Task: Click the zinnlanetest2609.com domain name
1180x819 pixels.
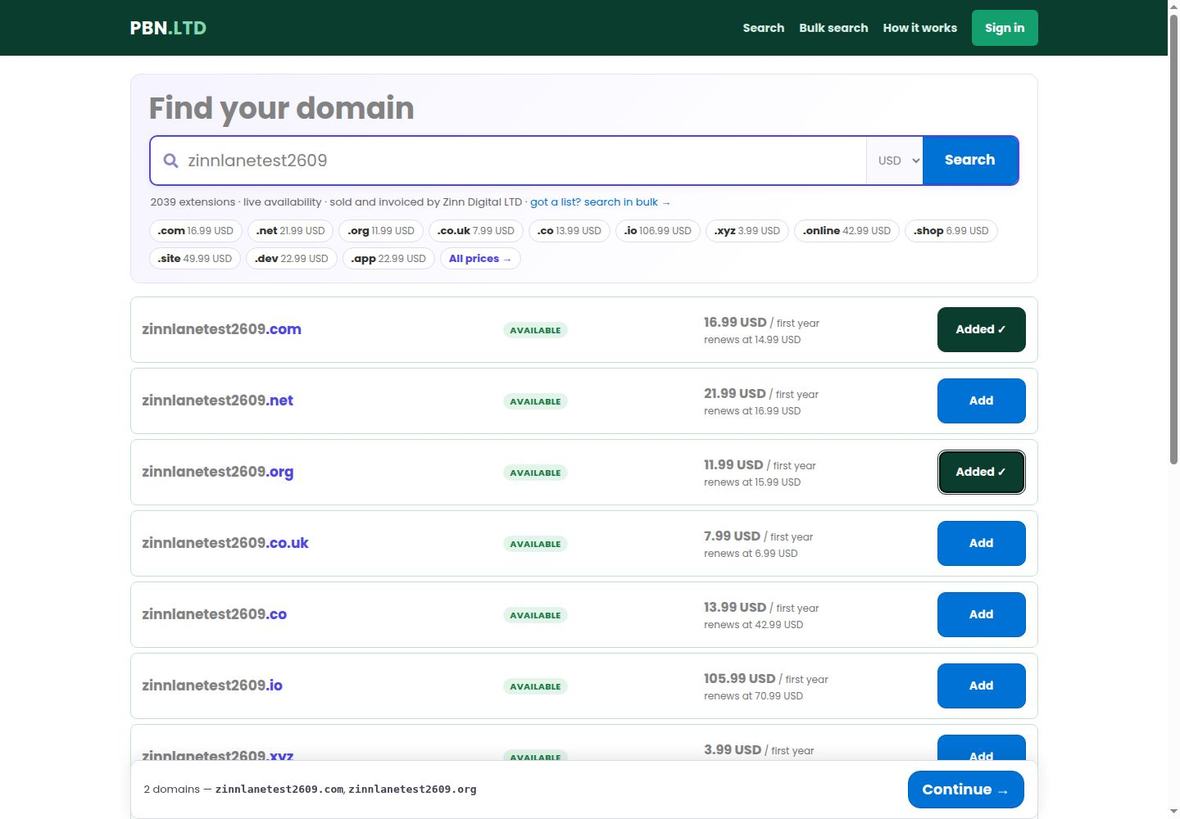Action: (221, 329)
